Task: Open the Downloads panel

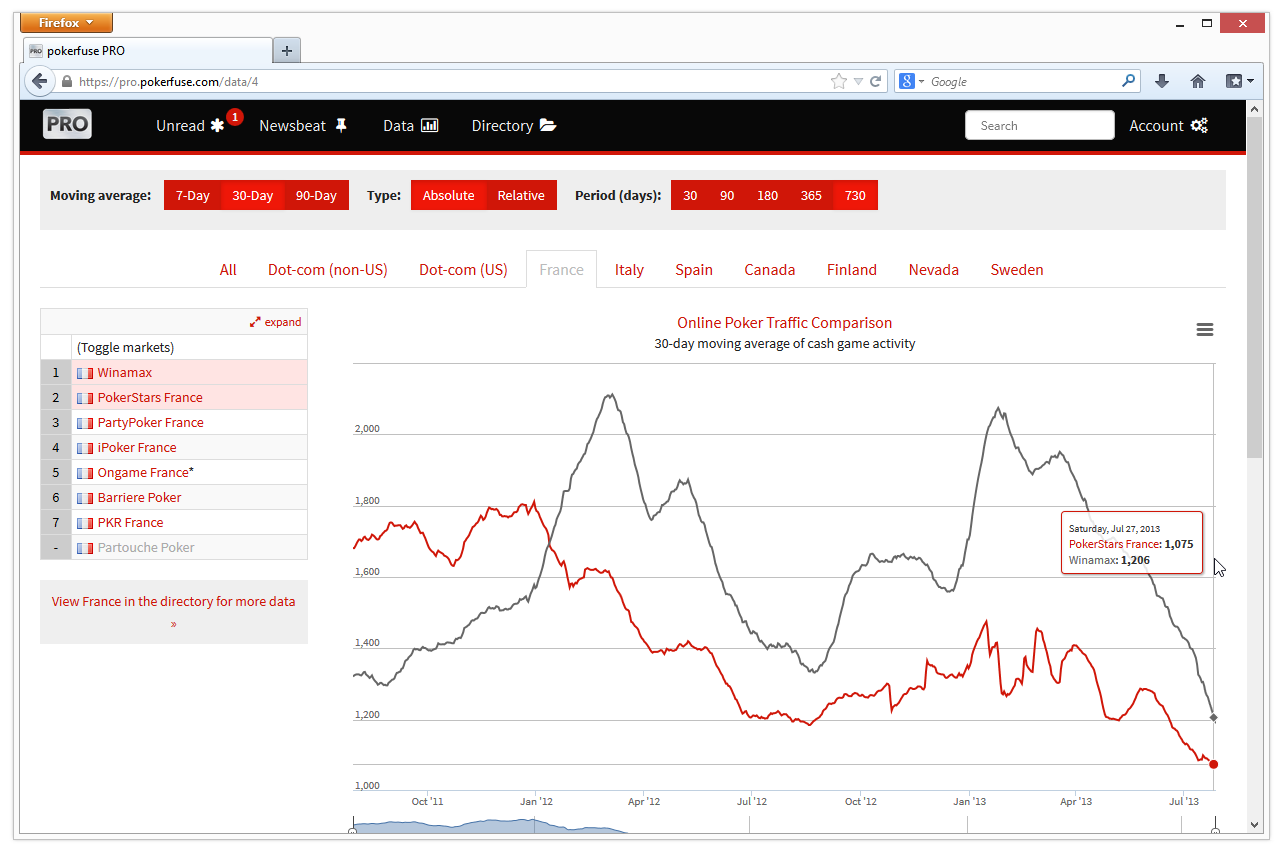Action: pyautogui.click(x=1162, y=82)
